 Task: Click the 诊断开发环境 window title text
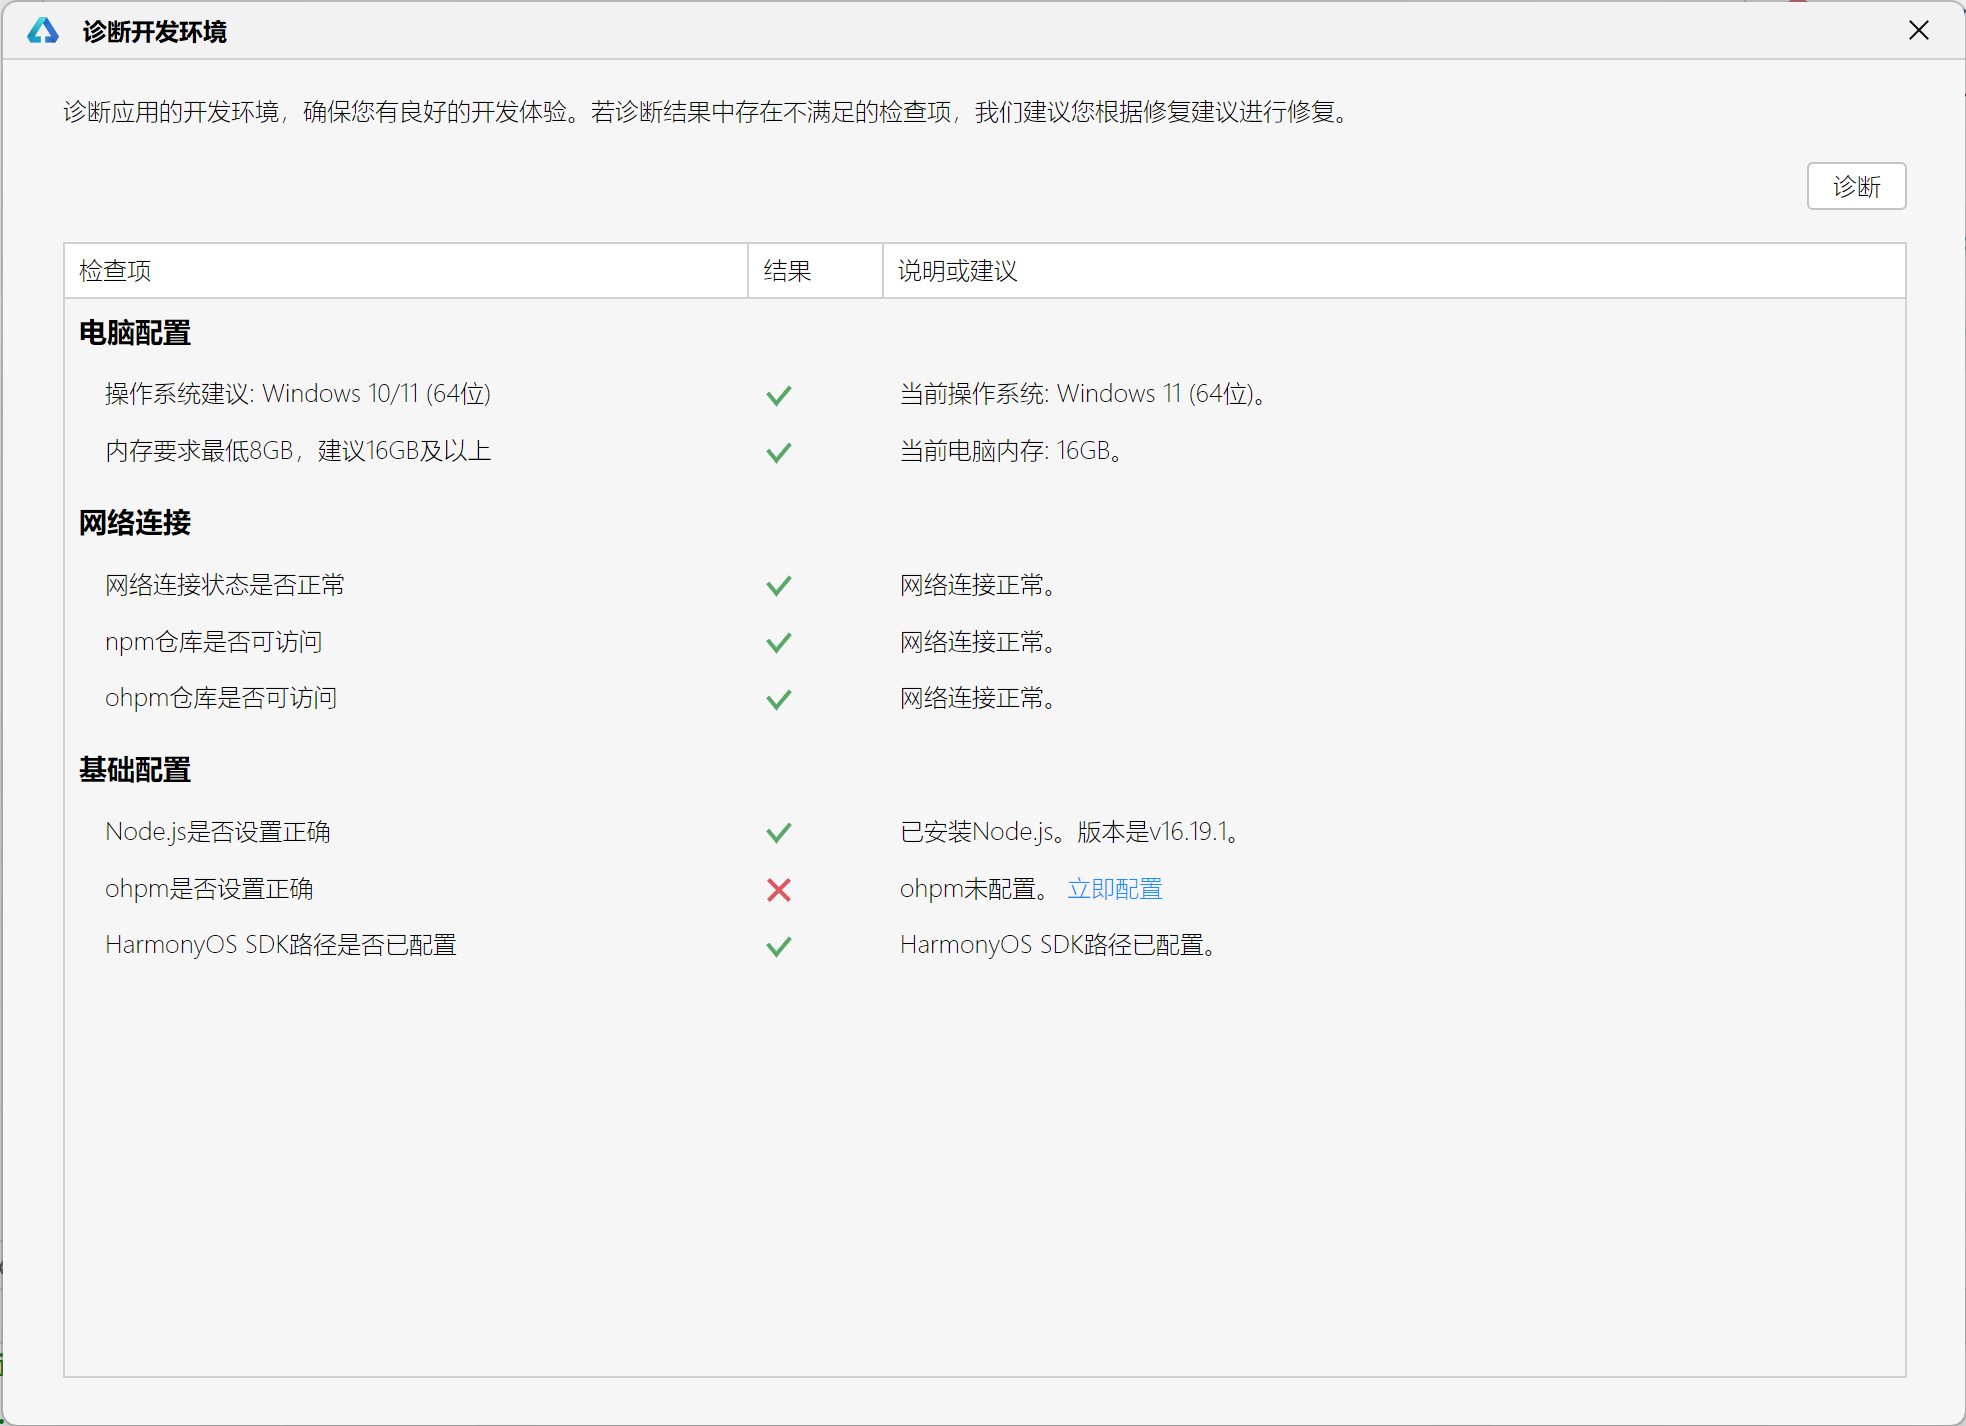155,32
